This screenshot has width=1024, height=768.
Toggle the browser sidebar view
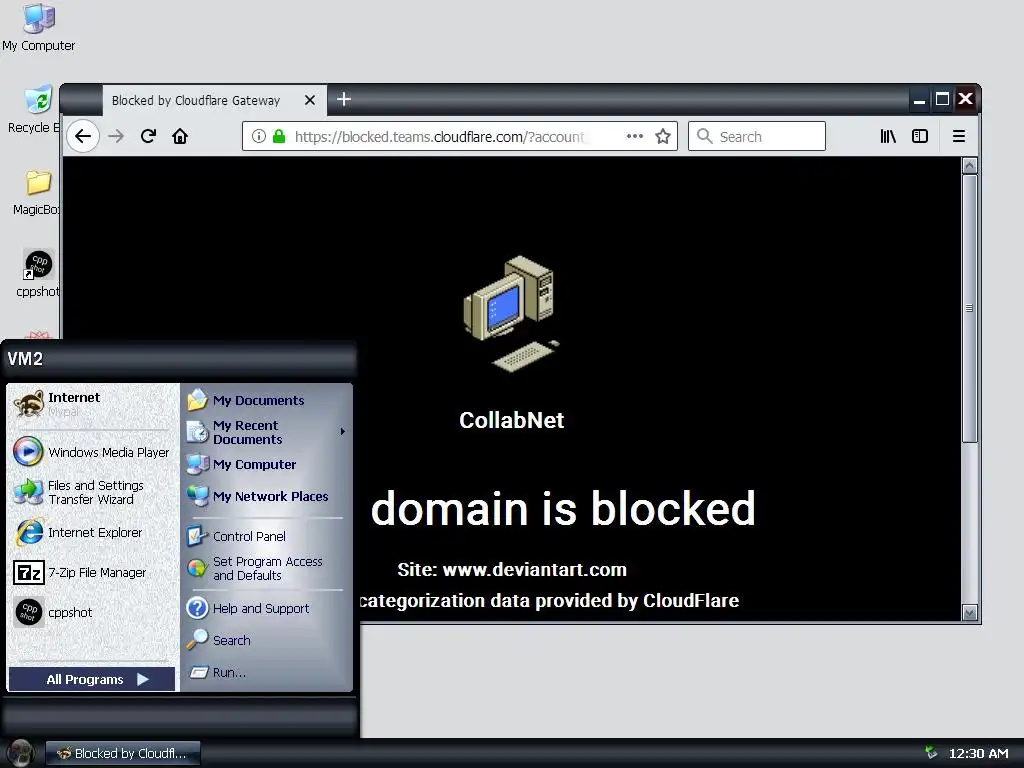[920, 136]
